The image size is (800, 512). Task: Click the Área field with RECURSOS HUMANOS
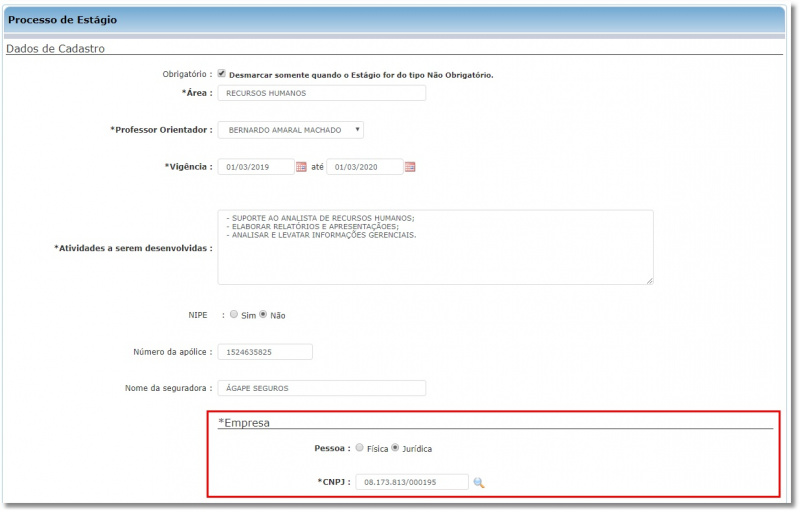[x=321, y=93]
